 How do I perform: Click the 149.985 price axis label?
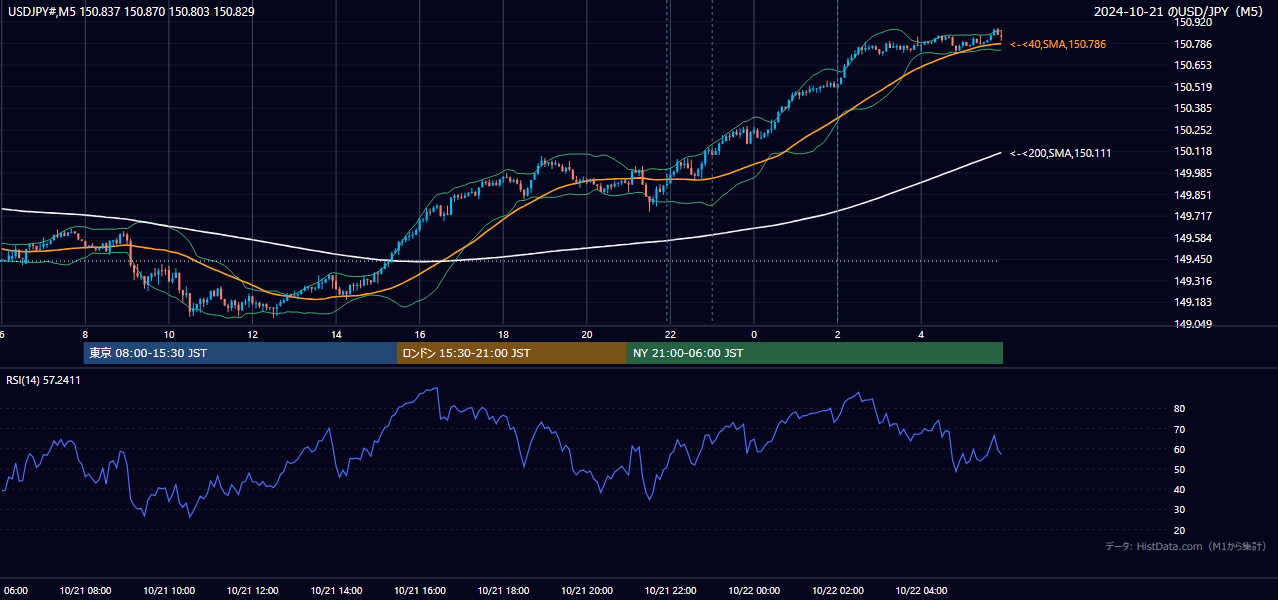1194,173
